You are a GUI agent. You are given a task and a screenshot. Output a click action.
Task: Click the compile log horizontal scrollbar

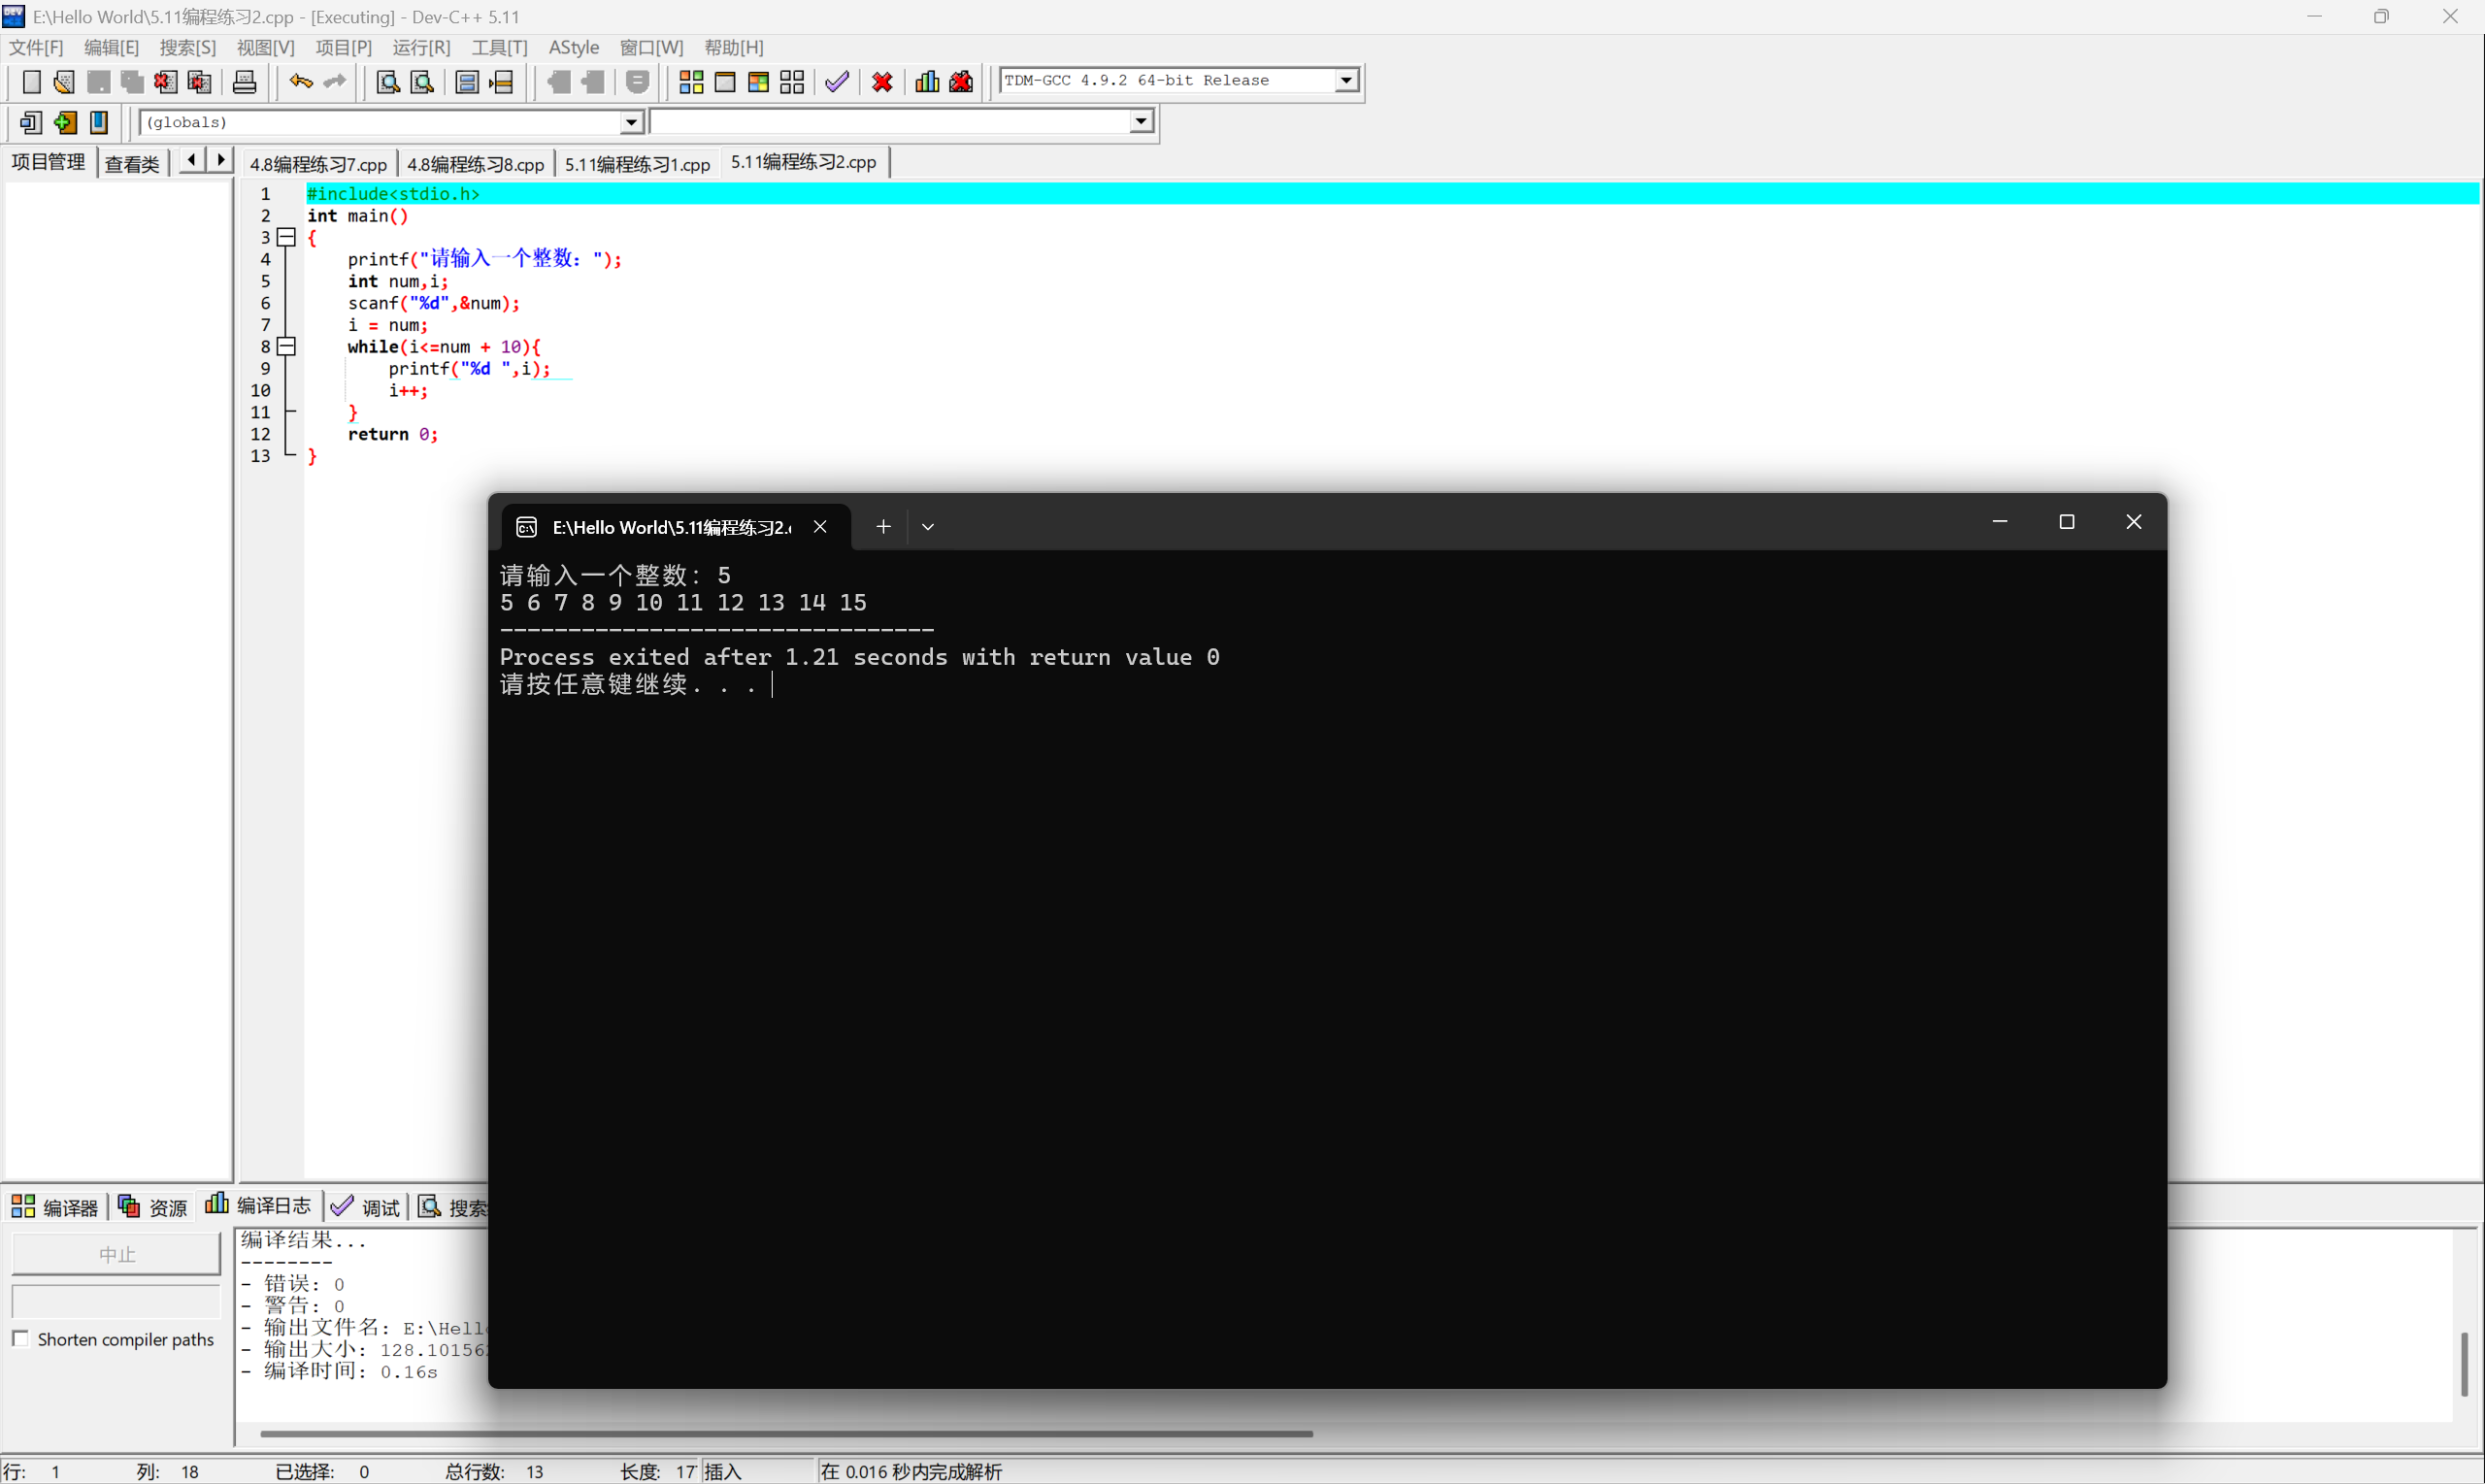786,1433
